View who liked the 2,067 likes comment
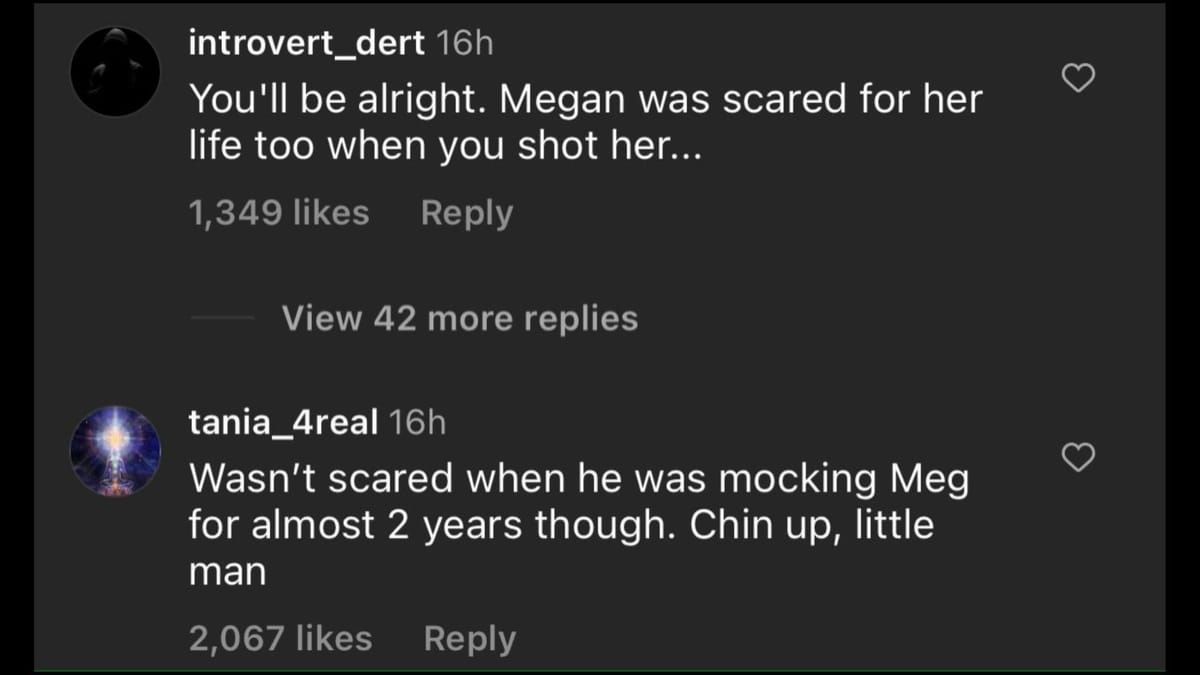This screenshot has width=1200, height=675. coord(279,638)
